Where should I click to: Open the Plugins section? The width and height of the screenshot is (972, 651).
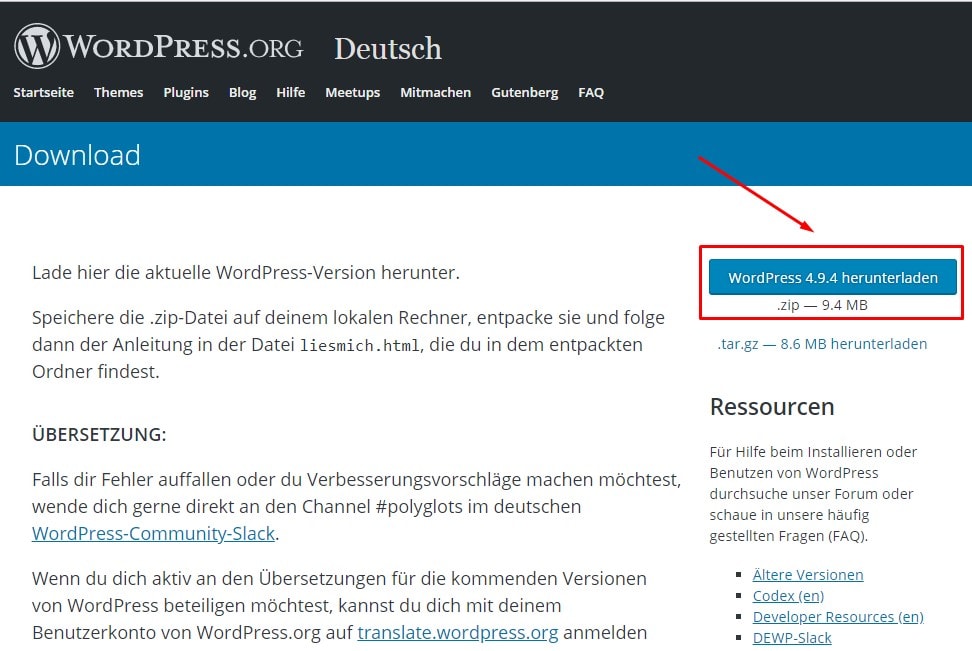(x=186, y=92)
